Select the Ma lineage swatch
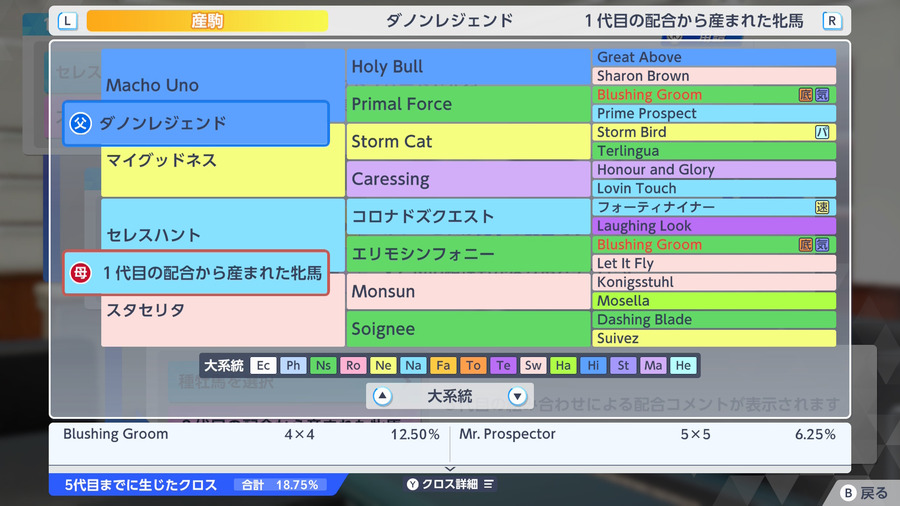The width and height of the screenshot is (900, 506). click(x=653, y=365)
